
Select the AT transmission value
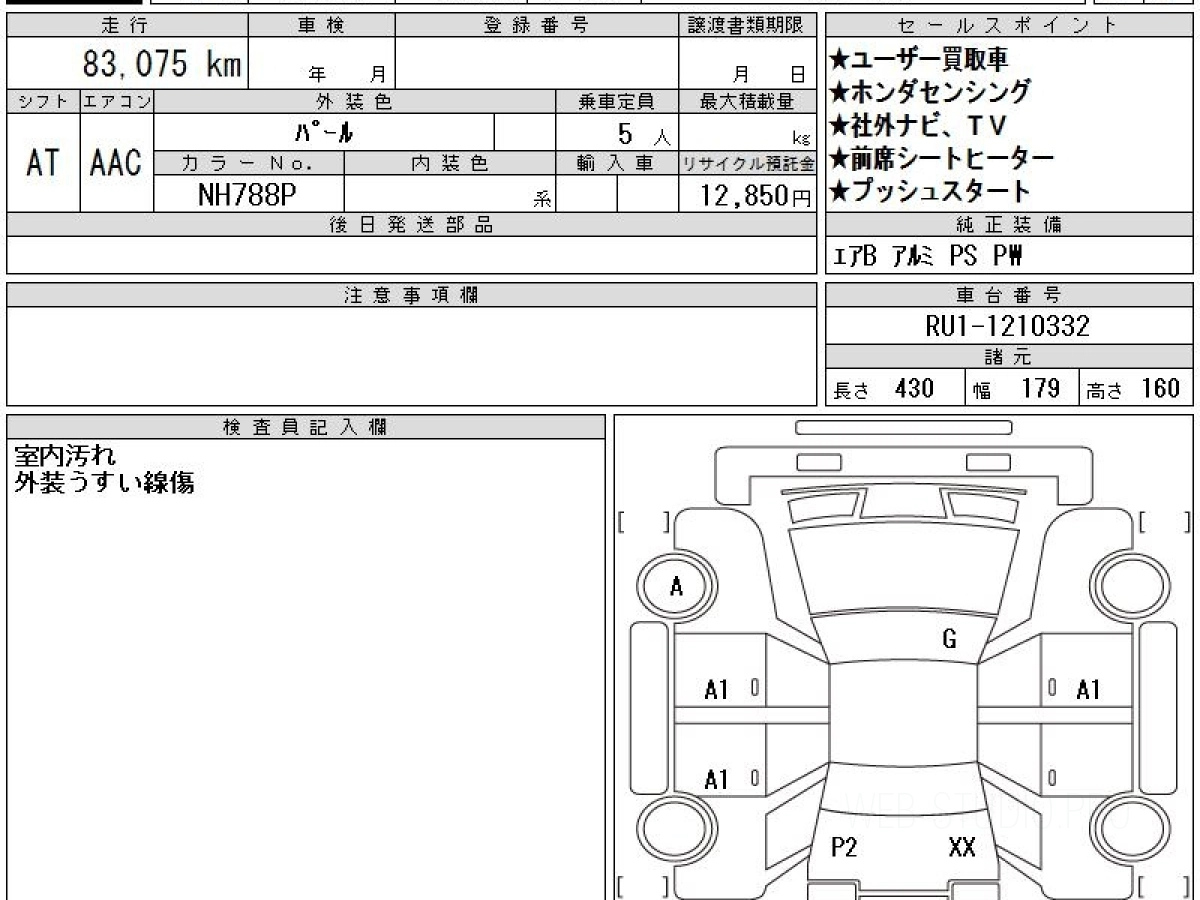[x=43, y=163]
